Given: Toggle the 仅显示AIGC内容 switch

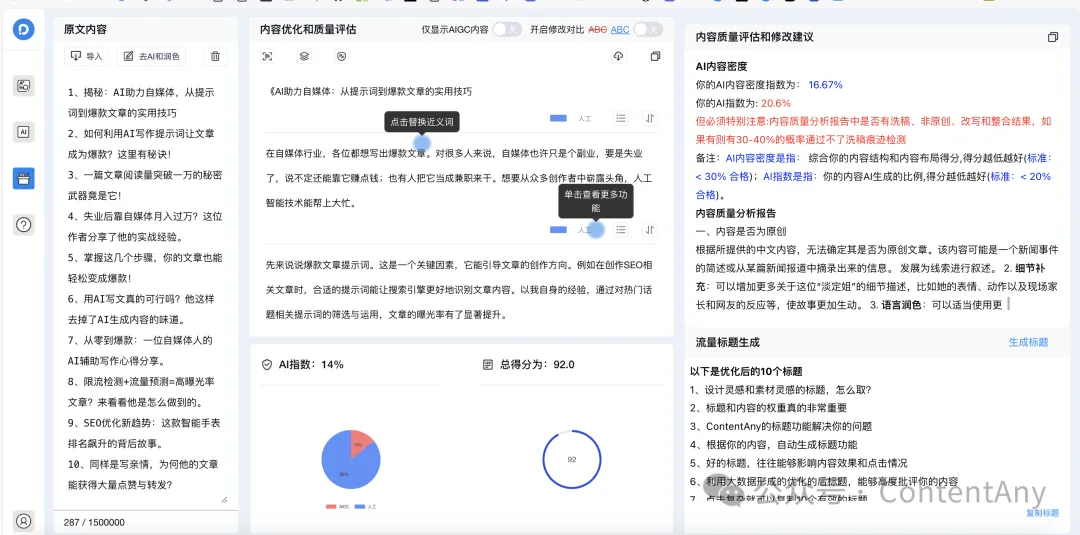Looking at the screenshot, I should pos(506,30).
